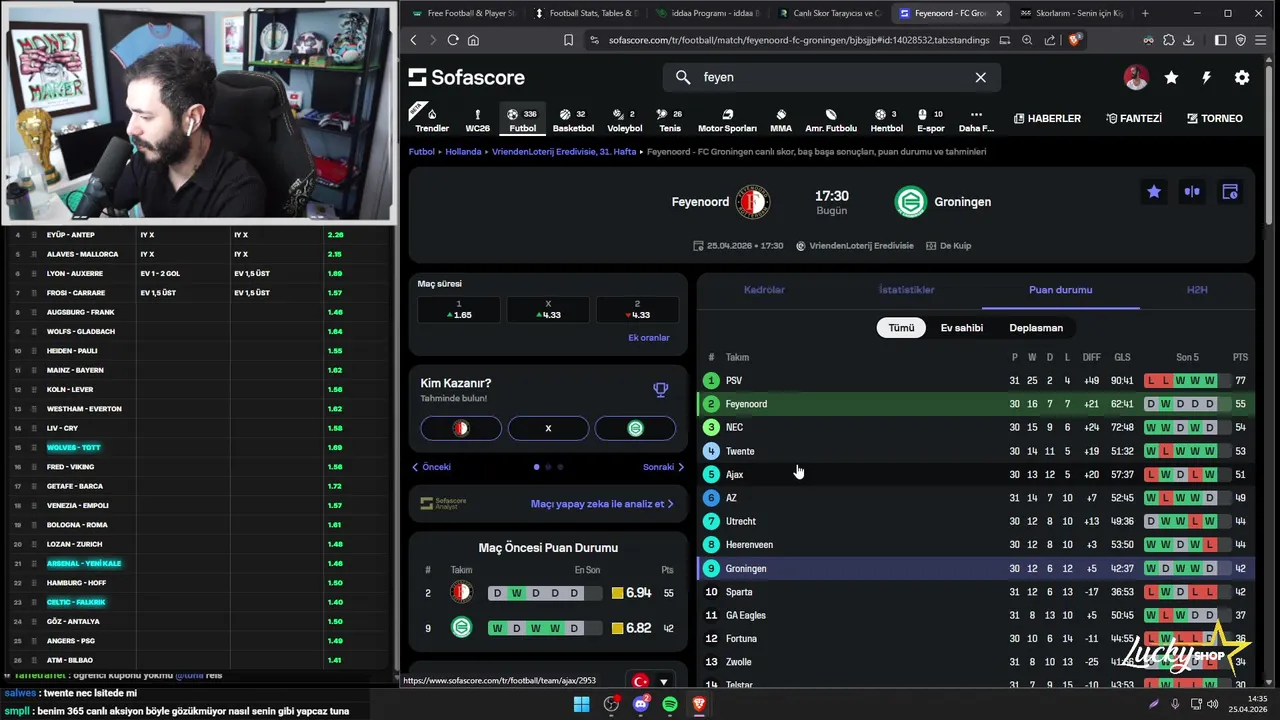Switch standings to Deplasman
The image size is (1280, 720).
coord(1036,328)
